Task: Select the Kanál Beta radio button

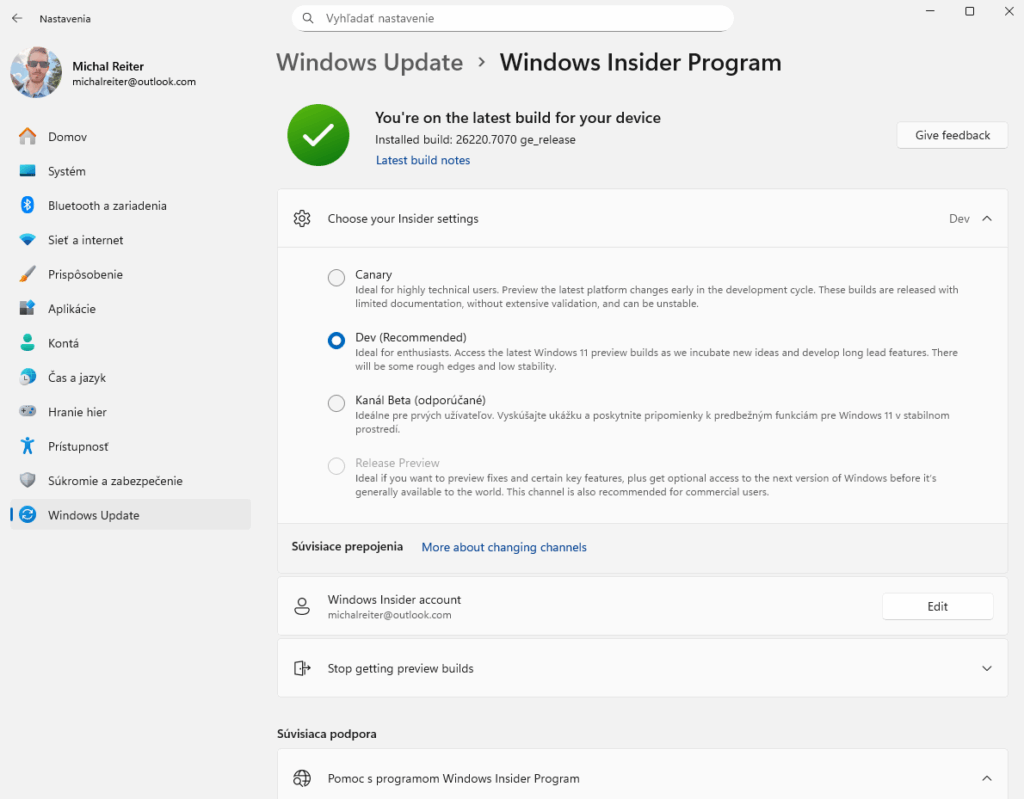Action: pos(336,403)
